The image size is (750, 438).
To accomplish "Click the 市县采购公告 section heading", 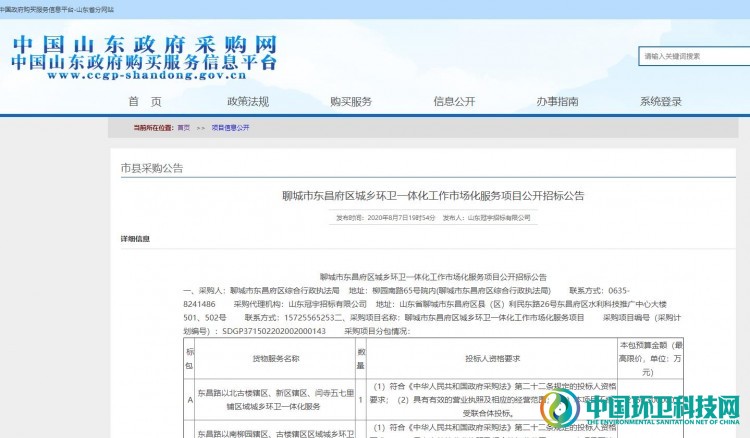I will pyautogui.click(x=152, y=168).
